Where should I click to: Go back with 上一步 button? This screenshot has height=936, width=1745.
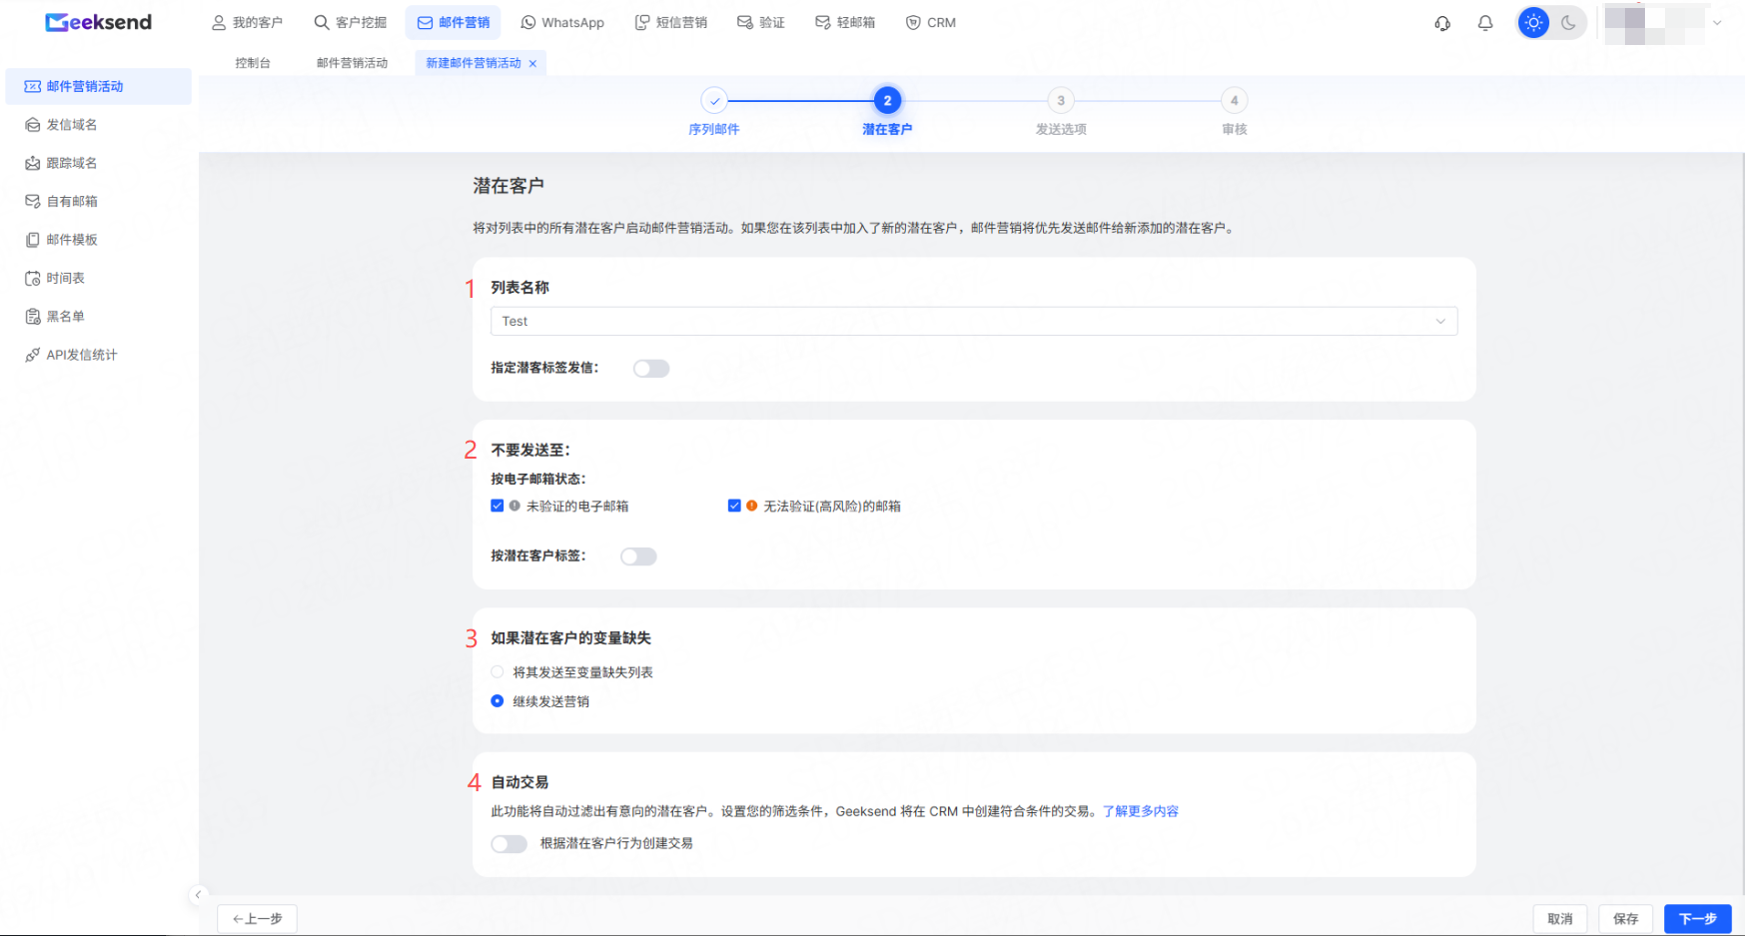(257, 918)
